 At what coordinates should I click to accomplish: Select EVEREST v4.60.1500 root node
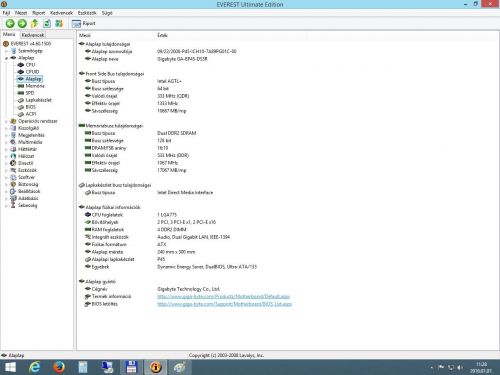pos(31,44)
